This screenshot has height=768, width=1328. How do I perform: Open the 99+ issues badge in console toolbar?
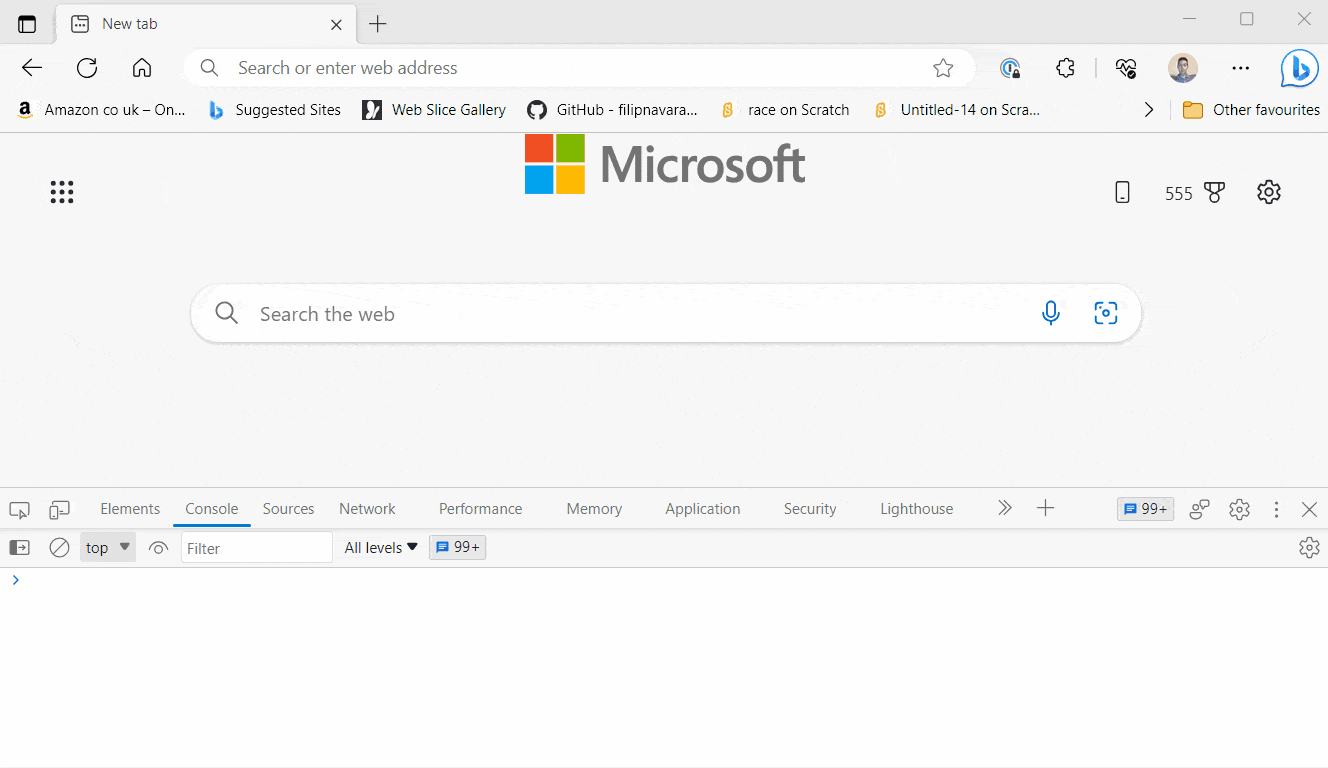pos(457,547)
